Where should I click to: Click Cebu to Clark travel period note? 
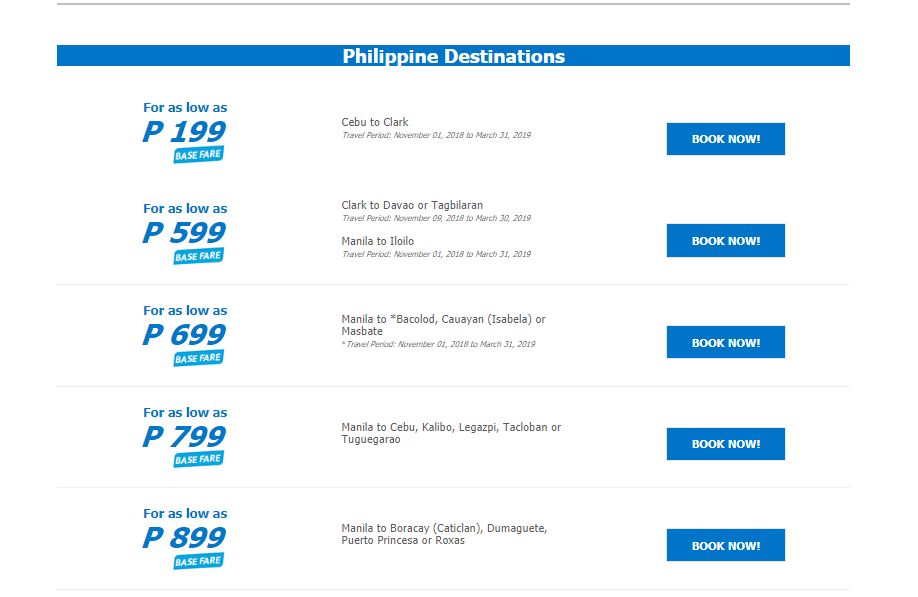(x=436, y=135)
